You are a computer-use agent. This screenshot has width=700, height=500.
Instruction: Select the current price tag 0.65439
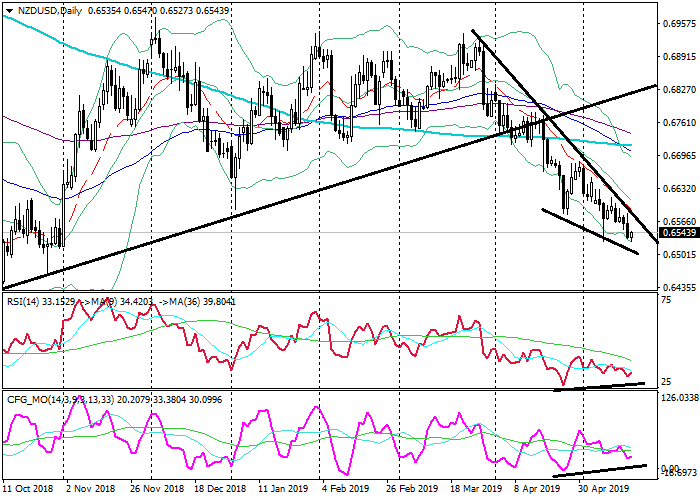coord(678,233)
